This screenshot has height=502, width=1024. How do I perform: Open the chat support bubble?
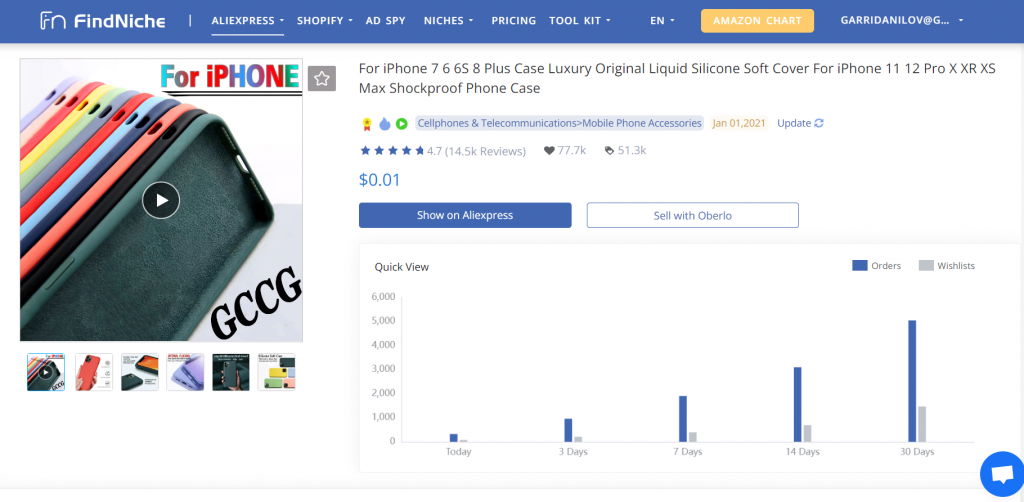click(1002, 474)
